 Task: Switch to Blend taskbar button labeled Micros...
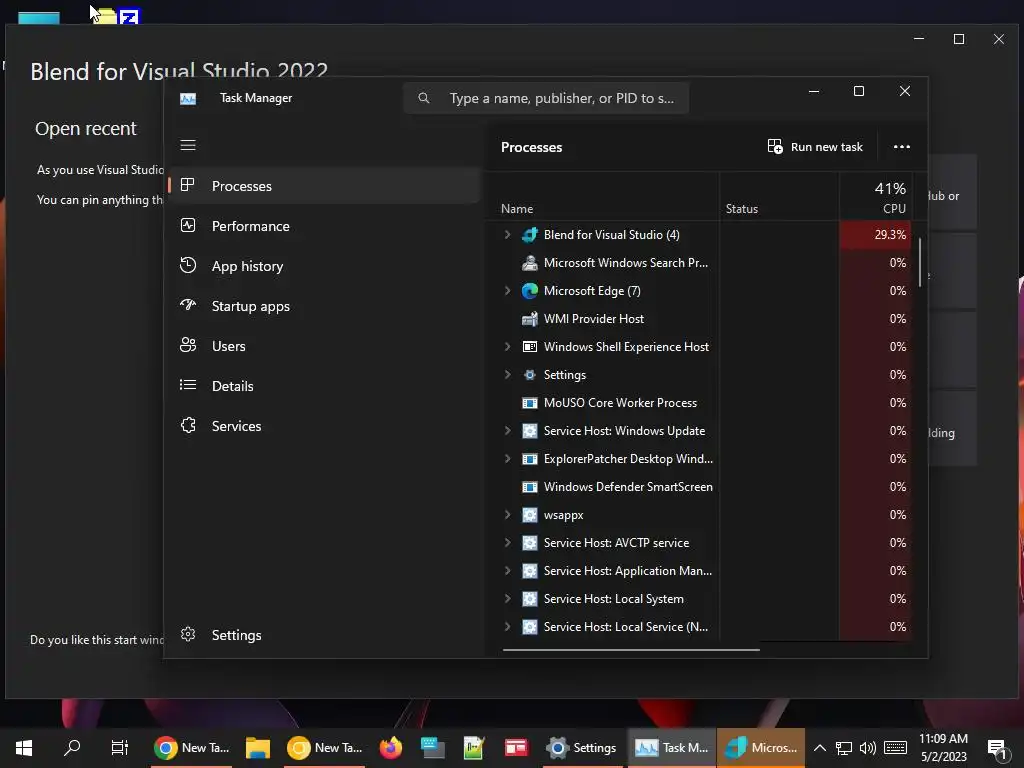pos(761,748)
